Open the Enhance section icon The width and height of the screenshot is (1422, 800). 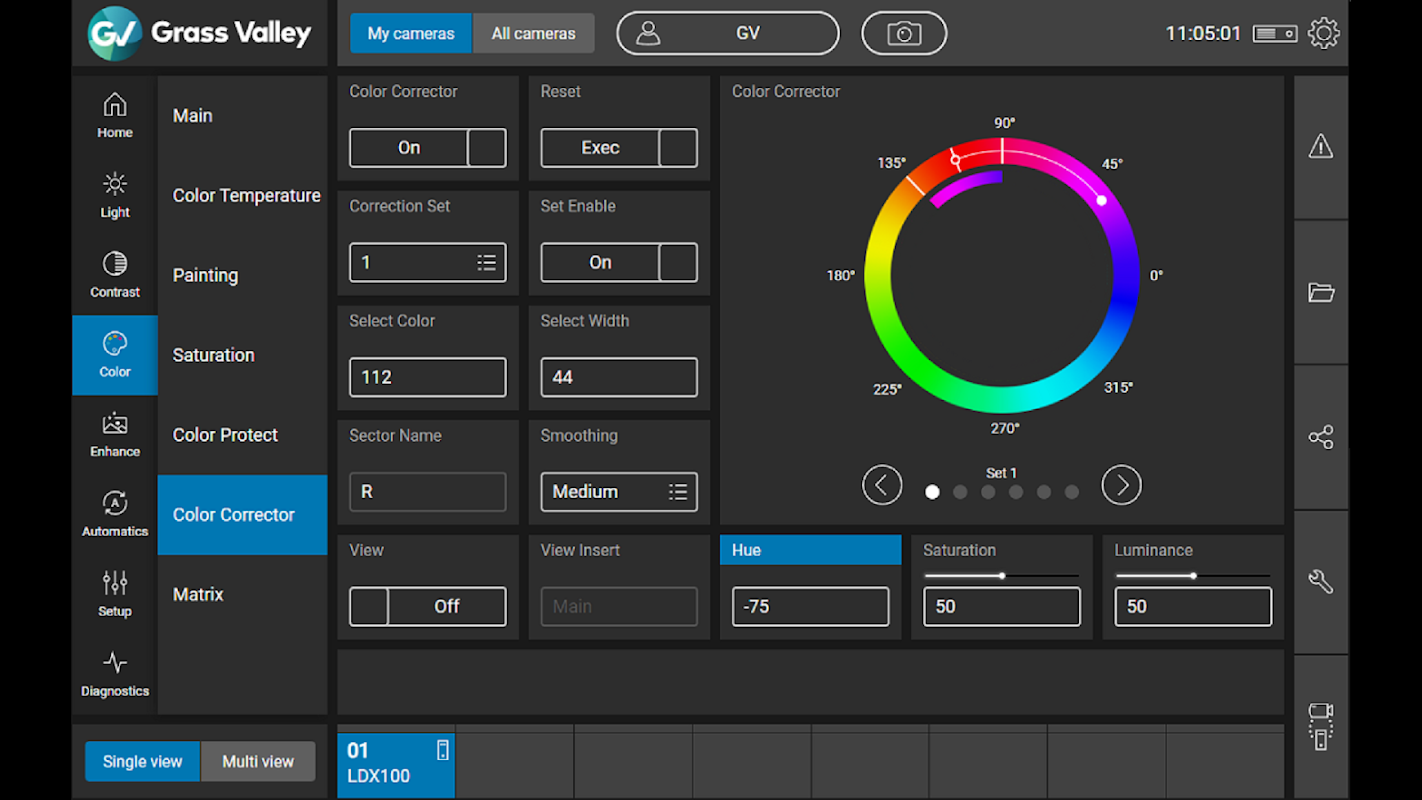115,423
